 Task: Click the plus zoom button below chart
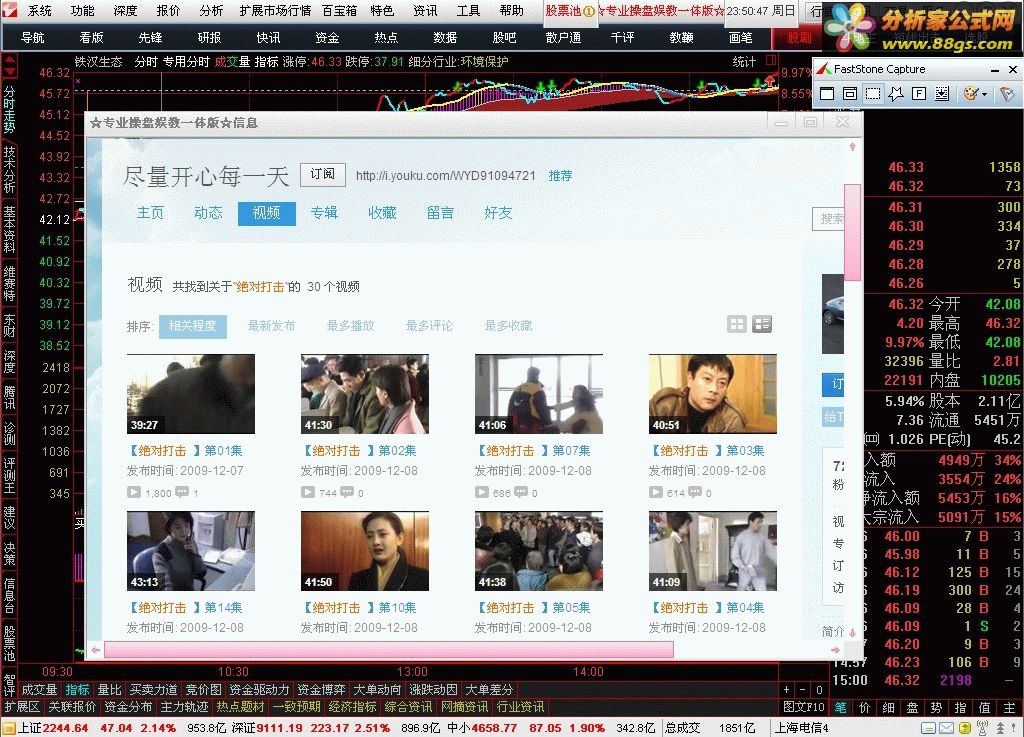coord(787,689)
